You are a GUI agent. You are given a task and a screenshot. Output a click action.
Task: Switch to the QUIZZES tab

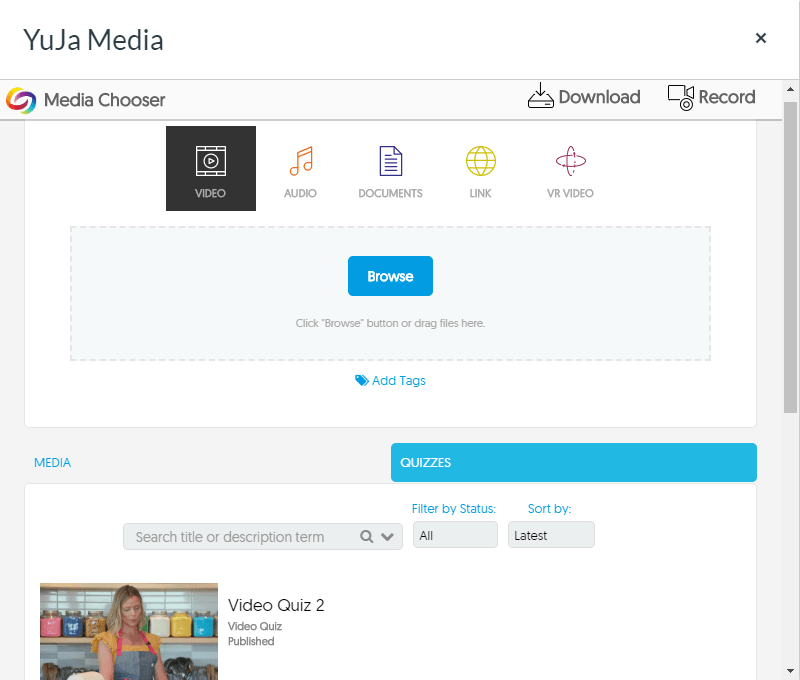coord(573,463)
